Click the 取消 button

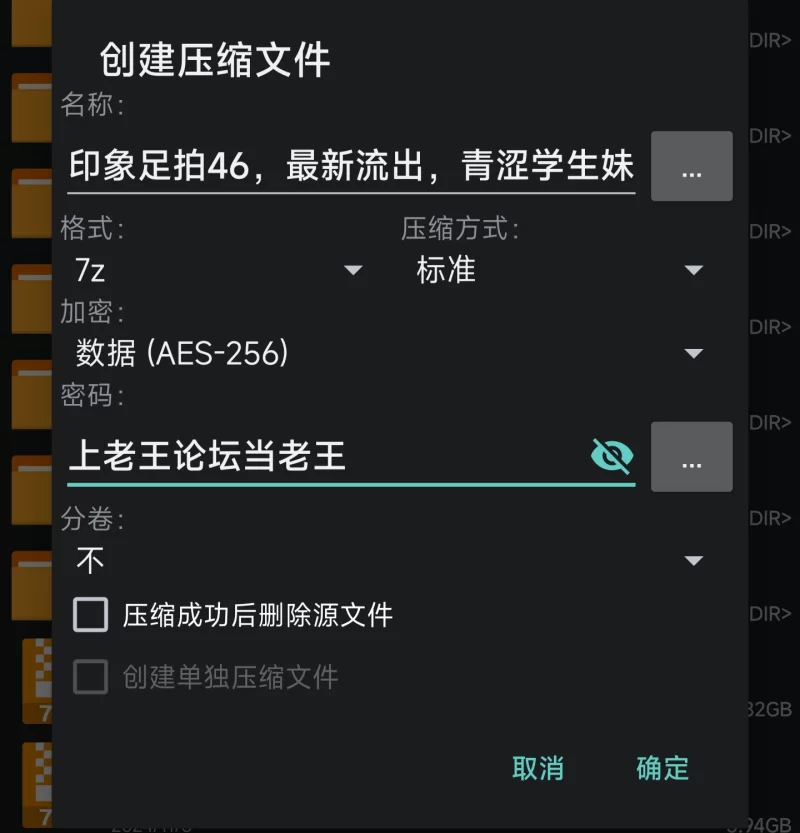[538, 768]
